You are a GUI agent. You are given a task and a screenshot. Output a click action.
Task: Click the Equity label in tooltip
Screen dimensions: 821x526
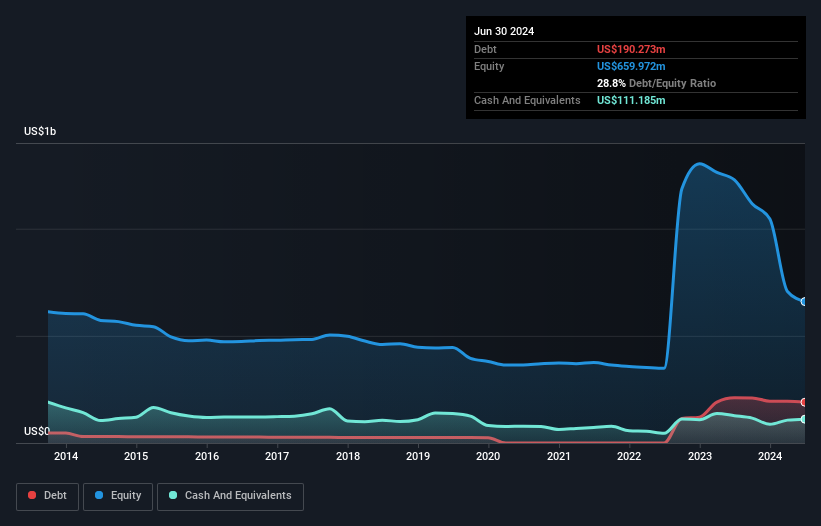[x=489, y=66]
